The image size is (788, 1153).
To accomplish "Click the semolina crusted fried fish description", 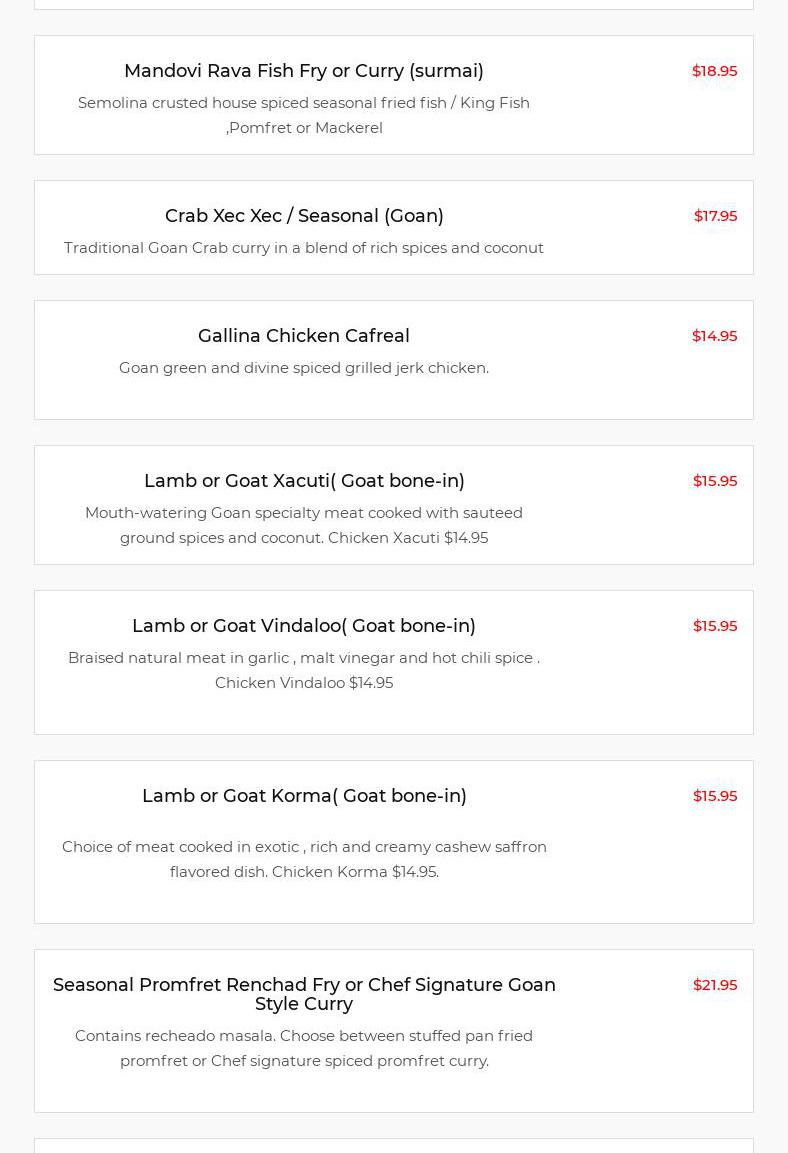I will click(303, 115).
